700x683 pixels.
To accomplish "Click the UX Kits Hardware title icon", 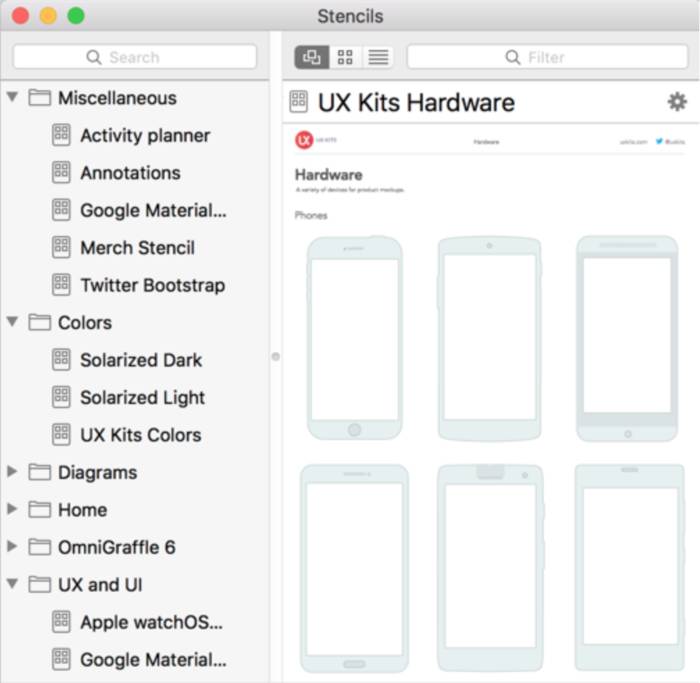I will click(x=299, y=102).
